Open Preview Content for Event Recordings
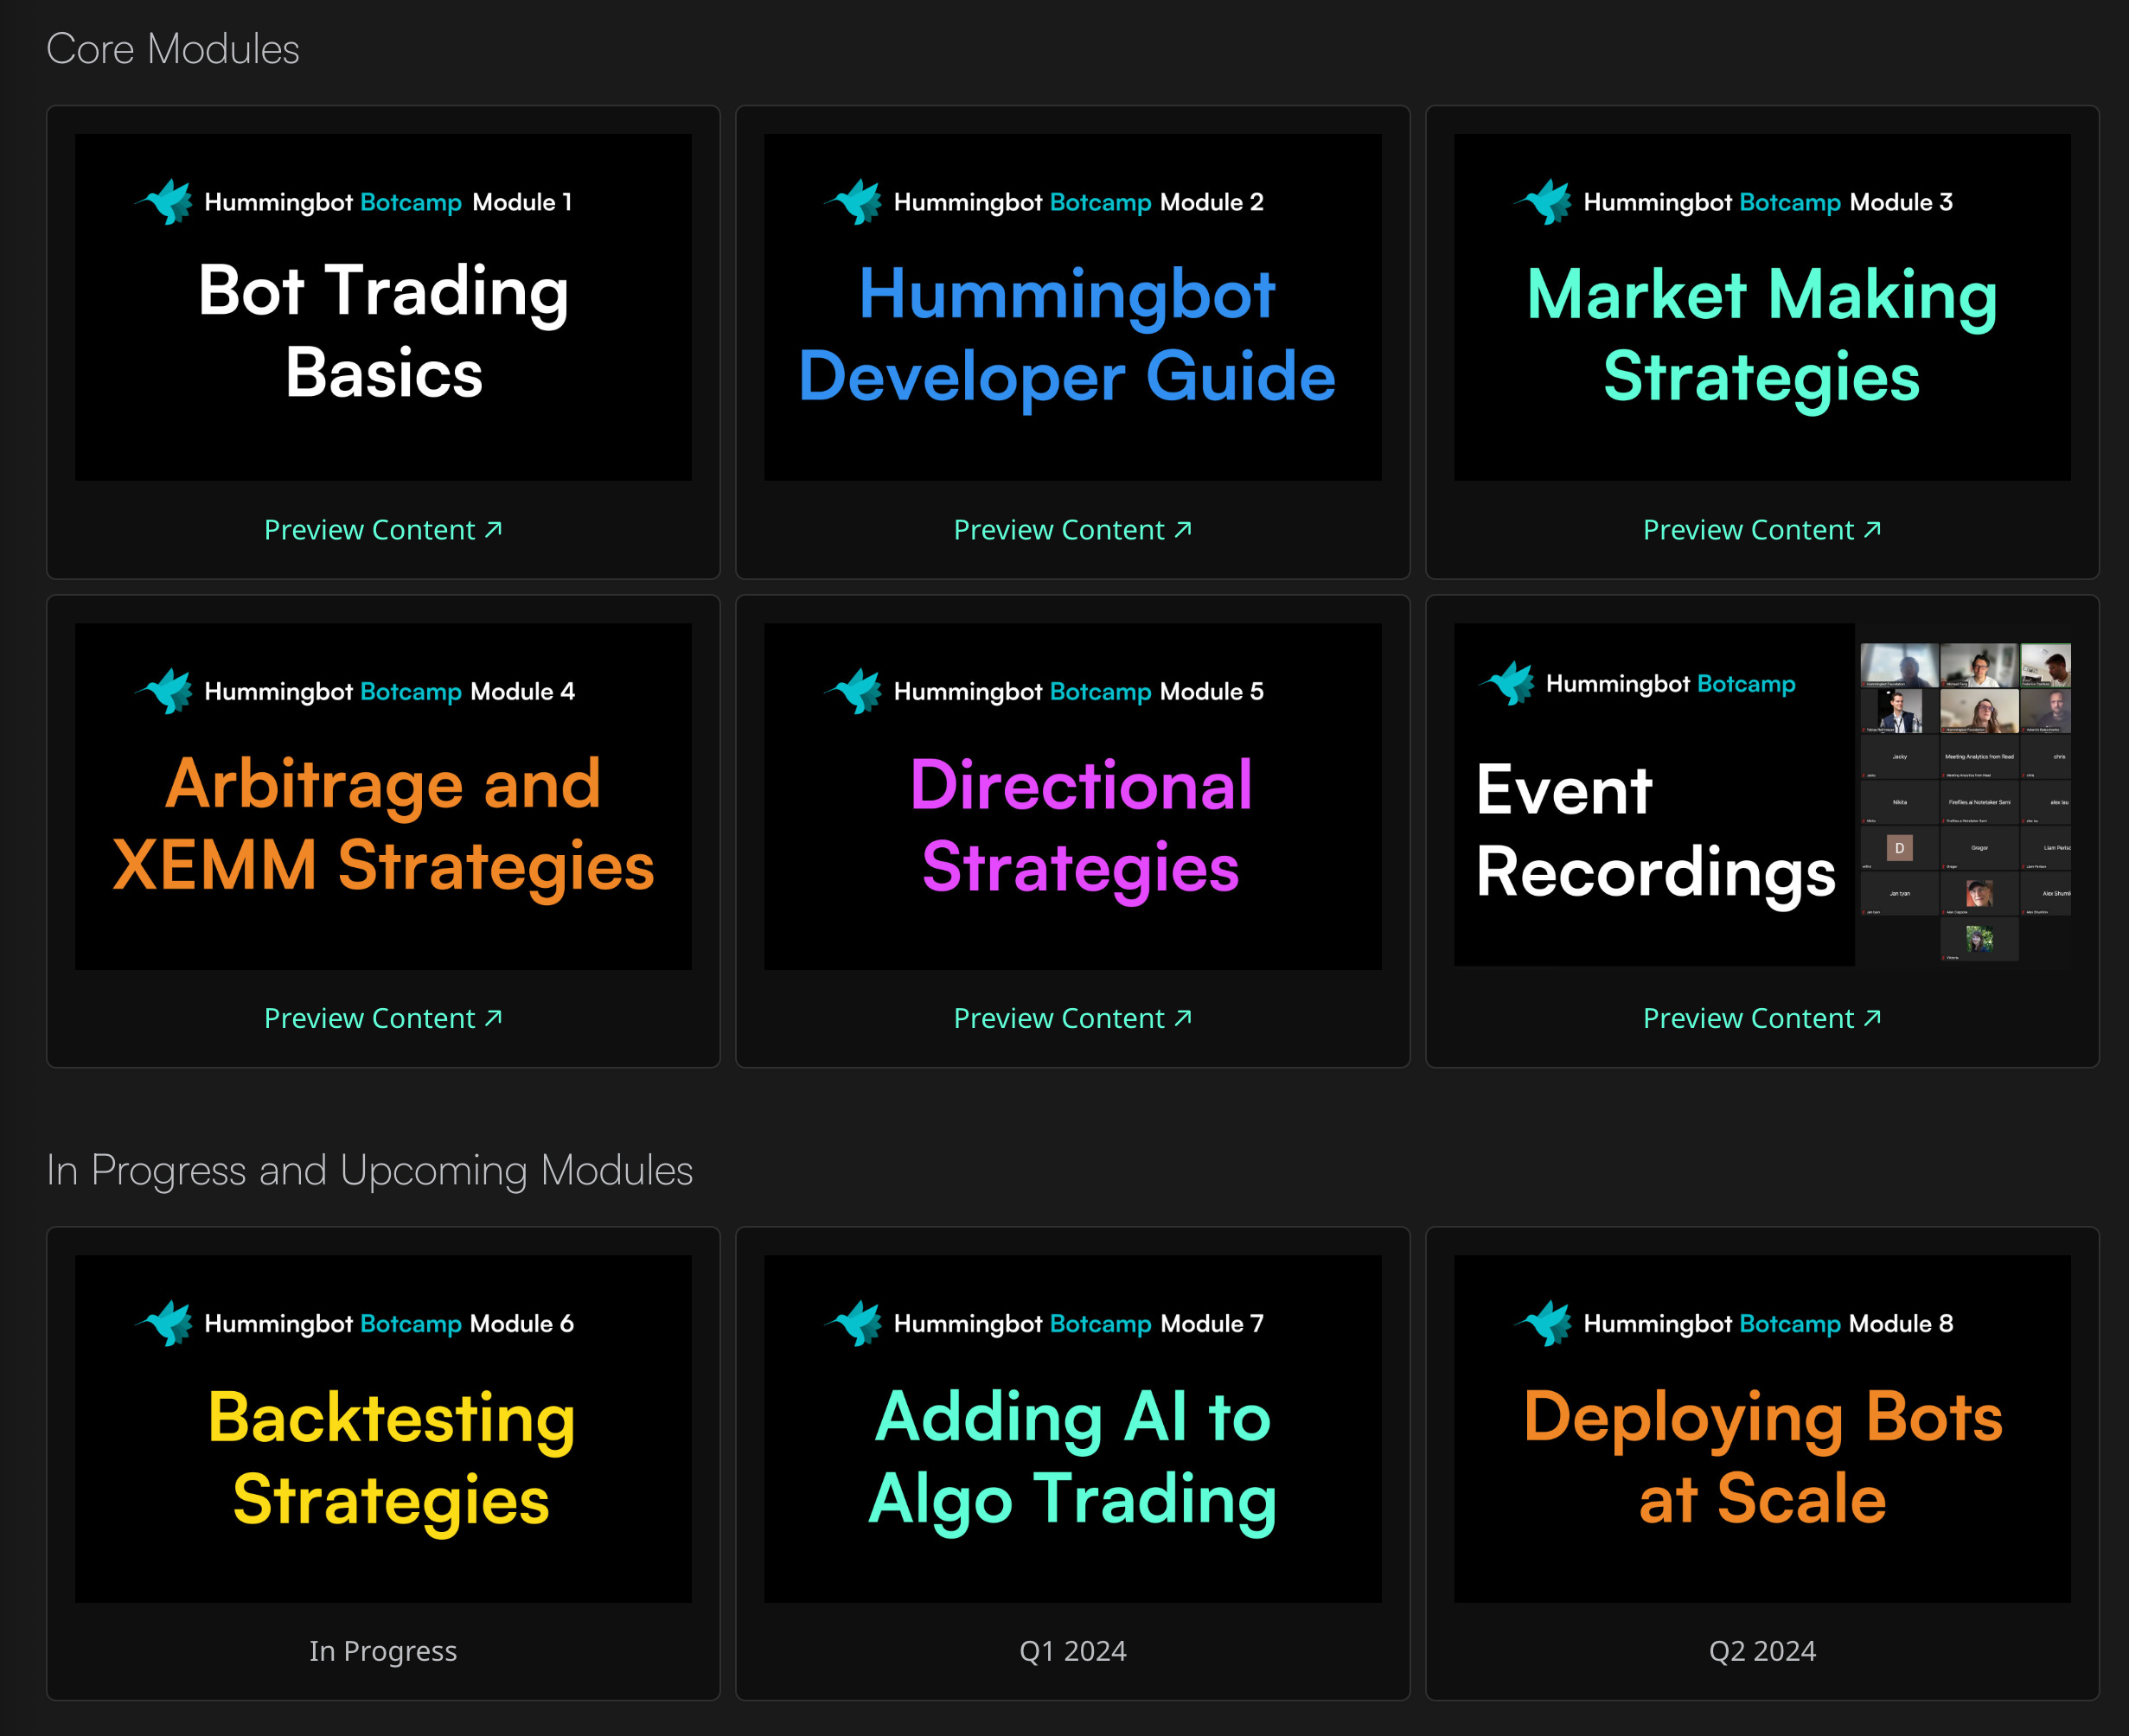The width and height of the screenshot is (2129, 1736). (x=1762, y=1018)
